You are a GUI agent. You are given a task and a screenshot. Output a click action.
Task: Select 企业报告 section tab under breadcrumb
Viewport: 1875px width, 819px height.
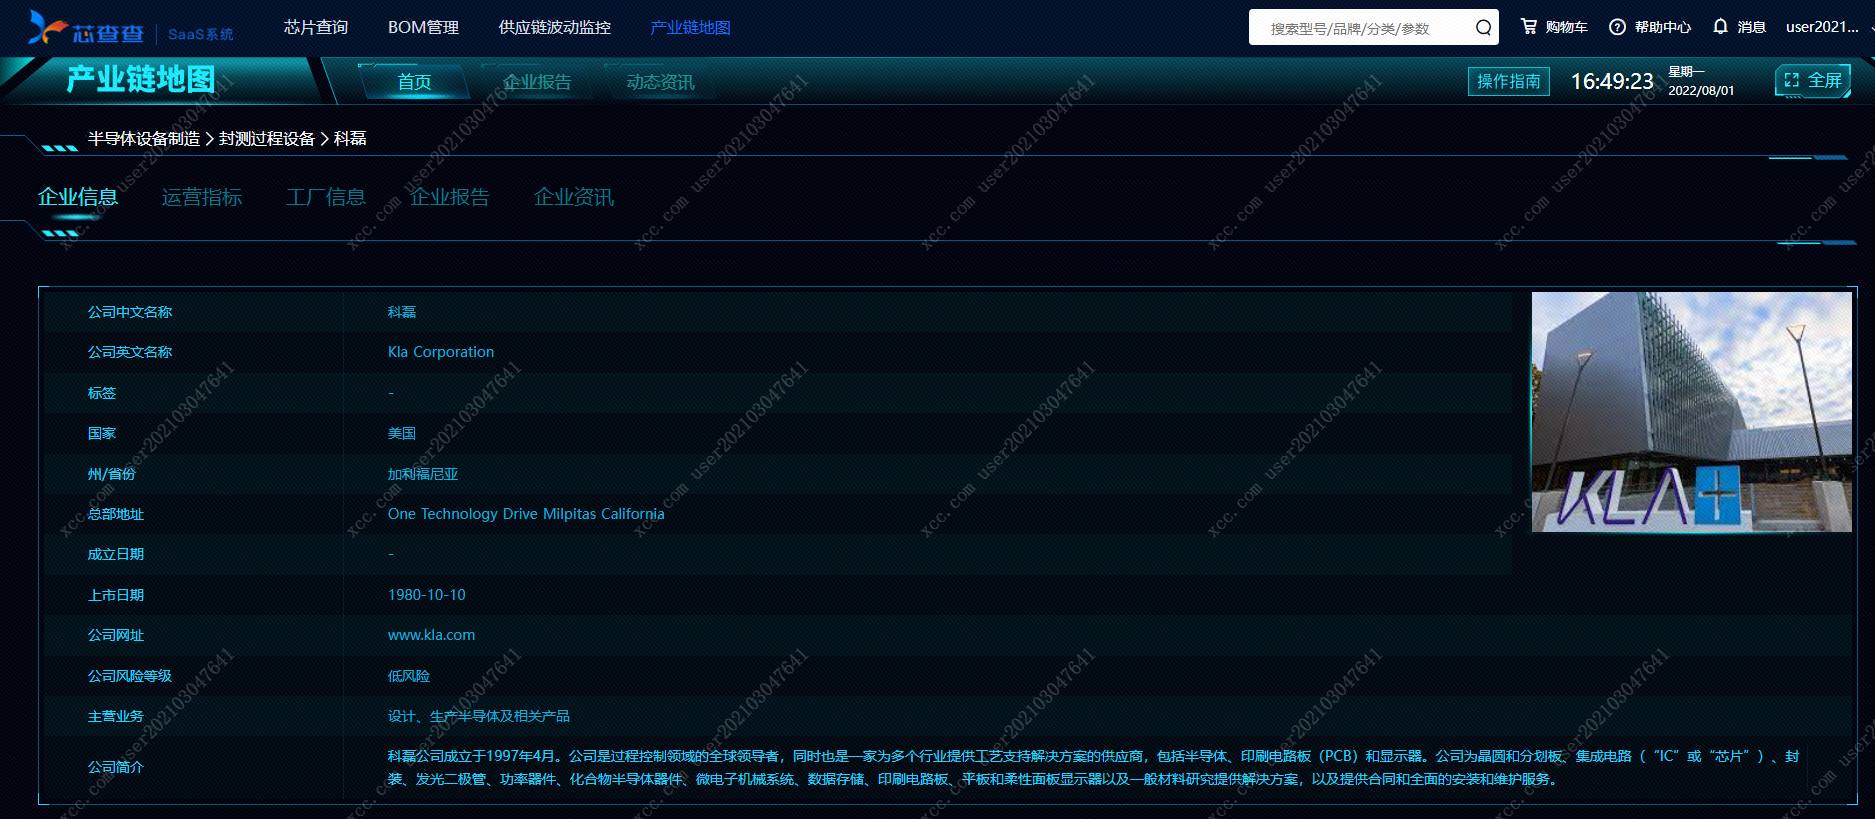coord(450,197)
